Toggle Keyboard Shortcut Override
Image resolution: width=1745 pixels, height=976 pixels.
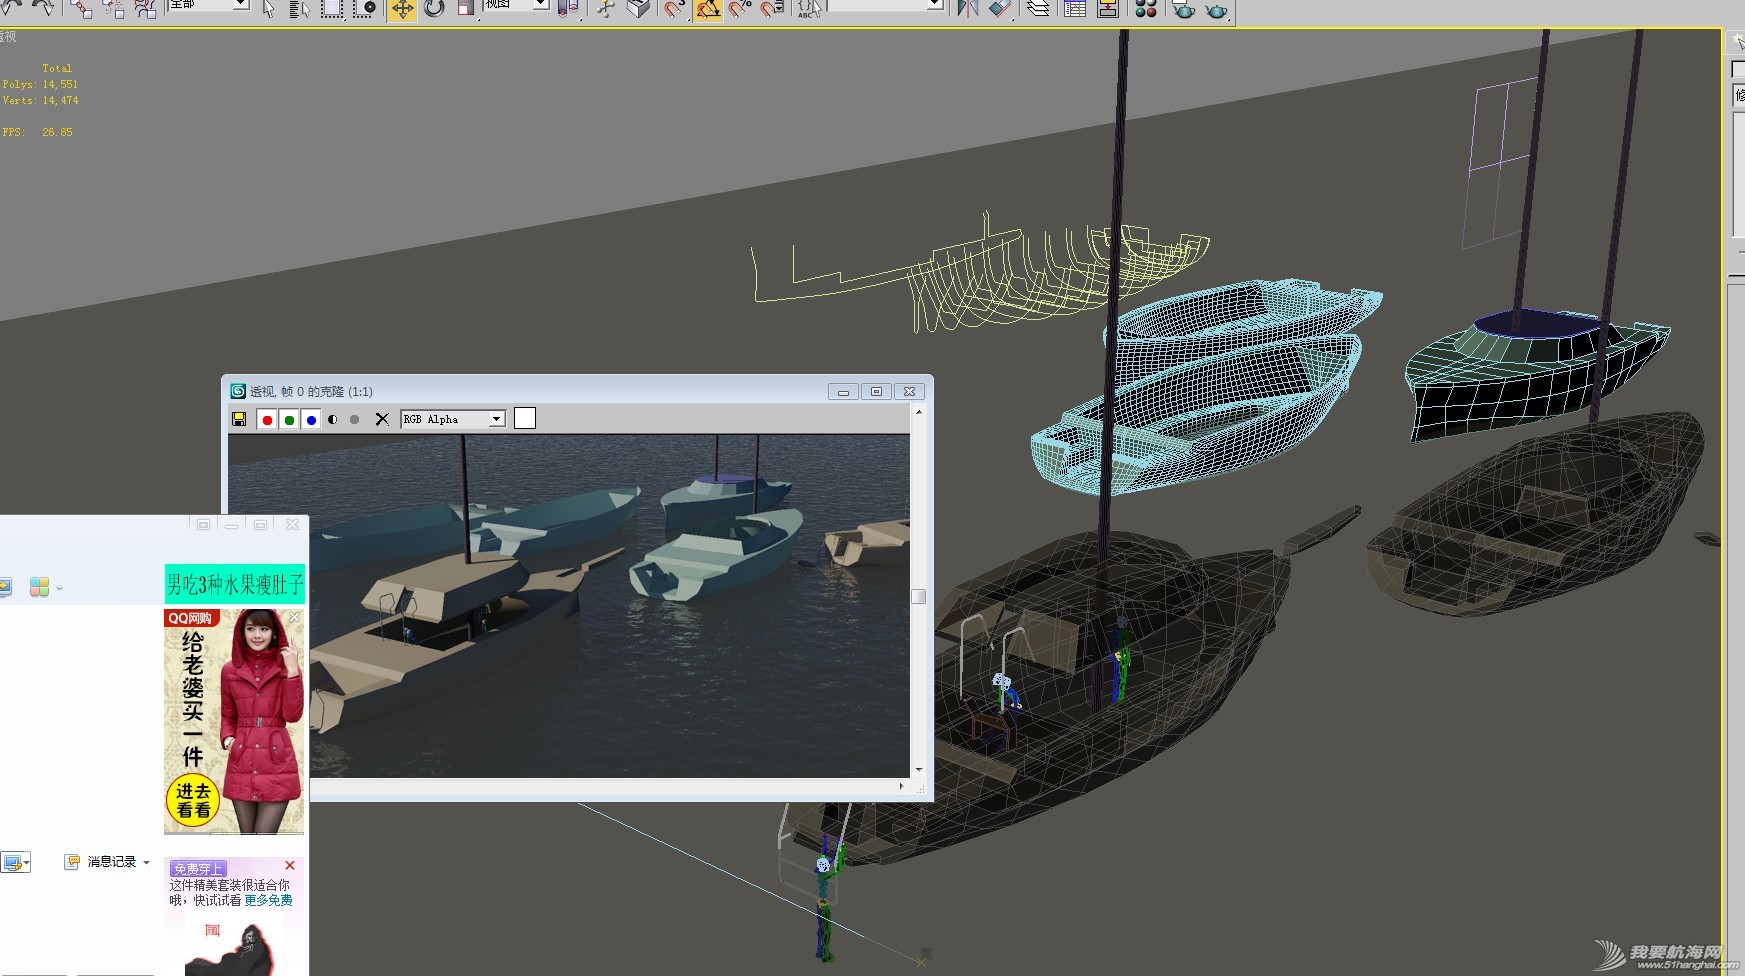638,9
